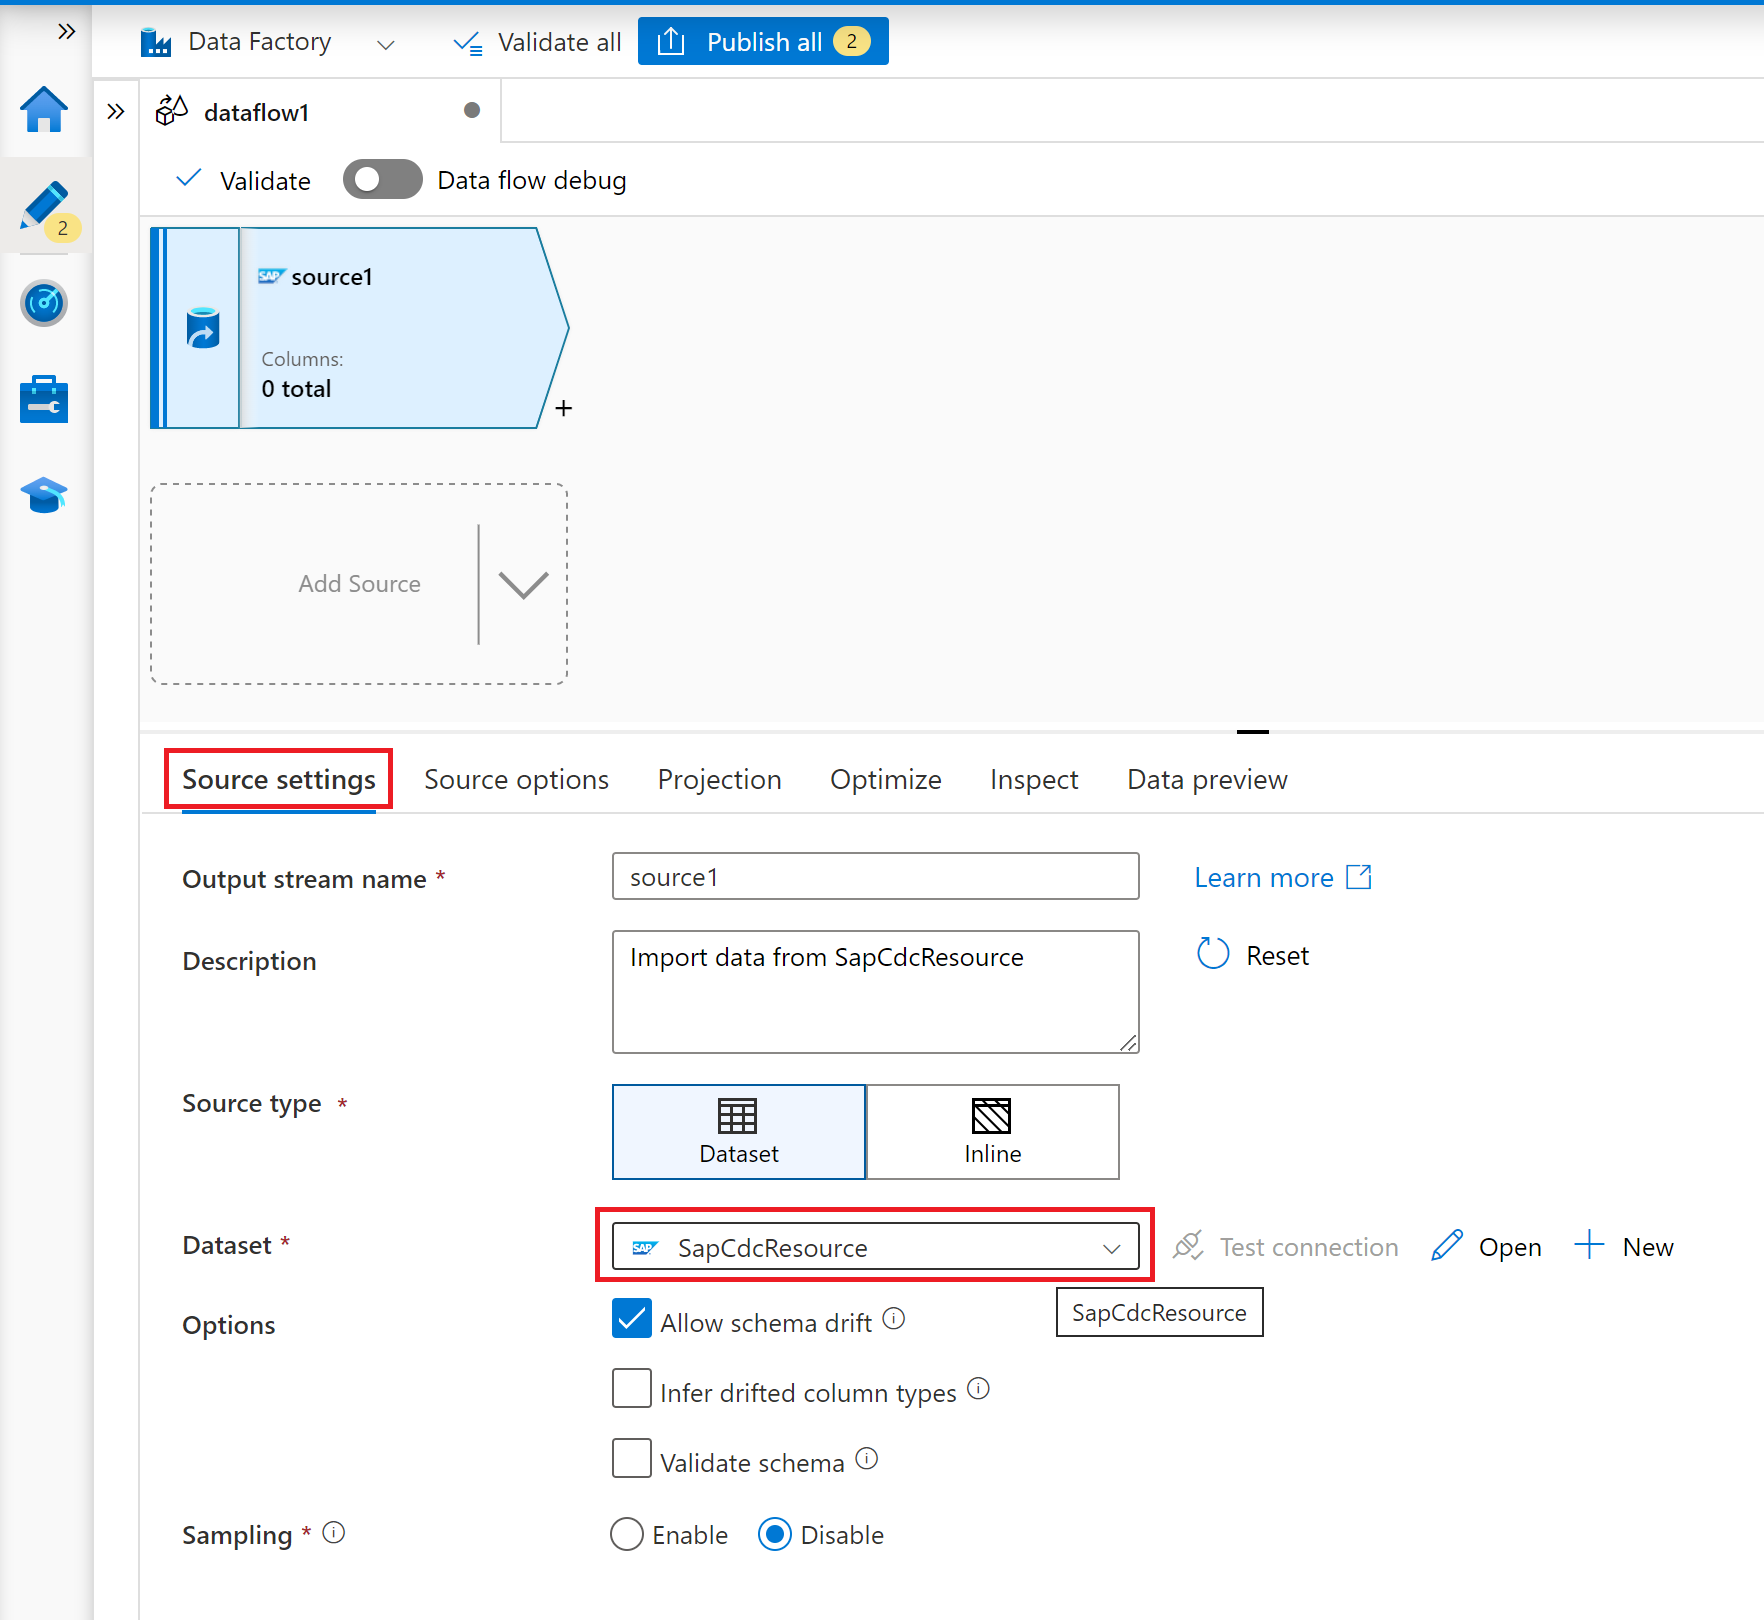The image size is (1764, 1620).
Task: Select the Author pencil icon in sidebar
Action: point(44,207)
